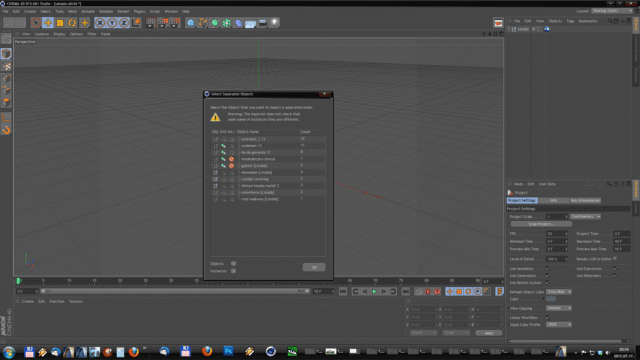The width and height of the screenshot is (640, 360).
Task: Select the 'roof walkway [Lindab]' row
Action: coord(268,199)
